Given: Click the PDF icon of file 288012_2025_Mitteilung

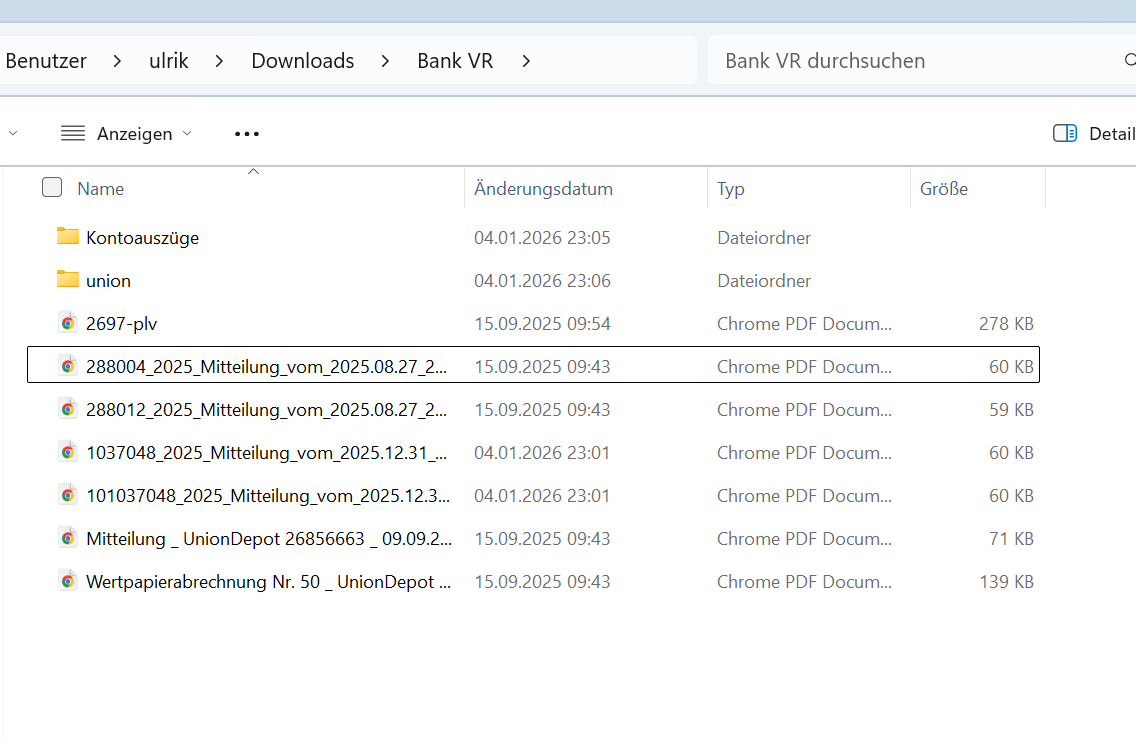Looking at the screenshot, I should click(67, 409).
